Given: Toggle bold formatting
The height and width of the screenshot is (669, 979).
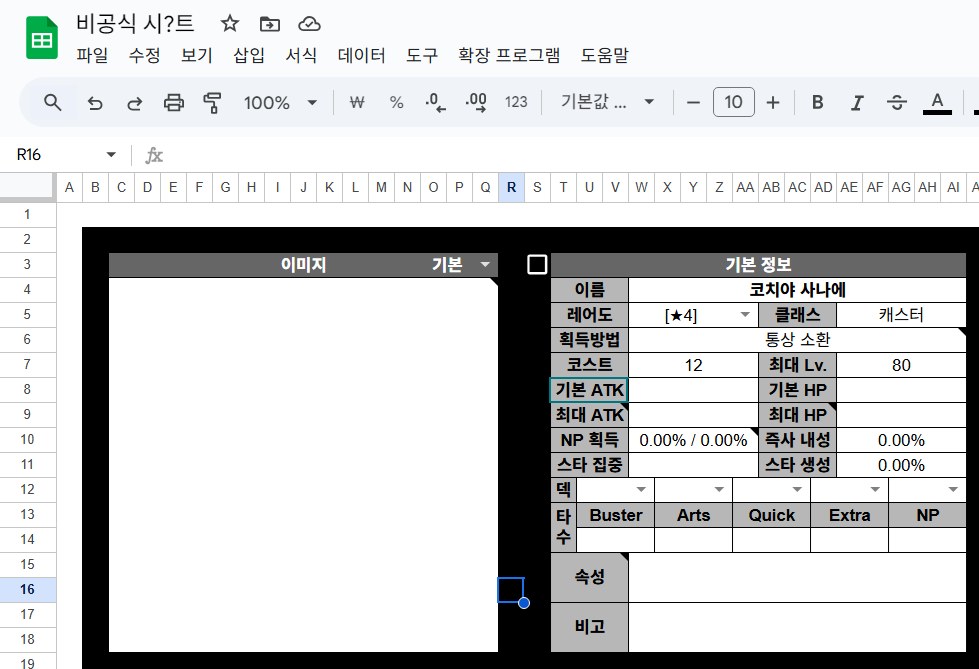Looking at the screenshot, I should [817, 102].
